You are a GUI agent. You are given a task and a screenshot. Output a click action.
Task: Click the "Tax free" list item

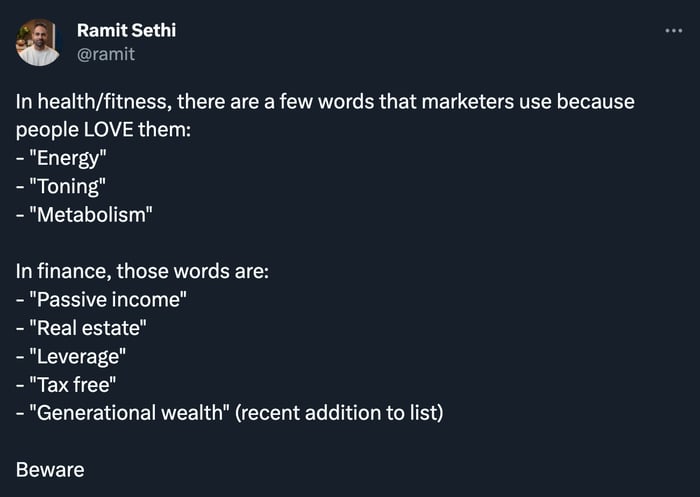tap(66, 385)
